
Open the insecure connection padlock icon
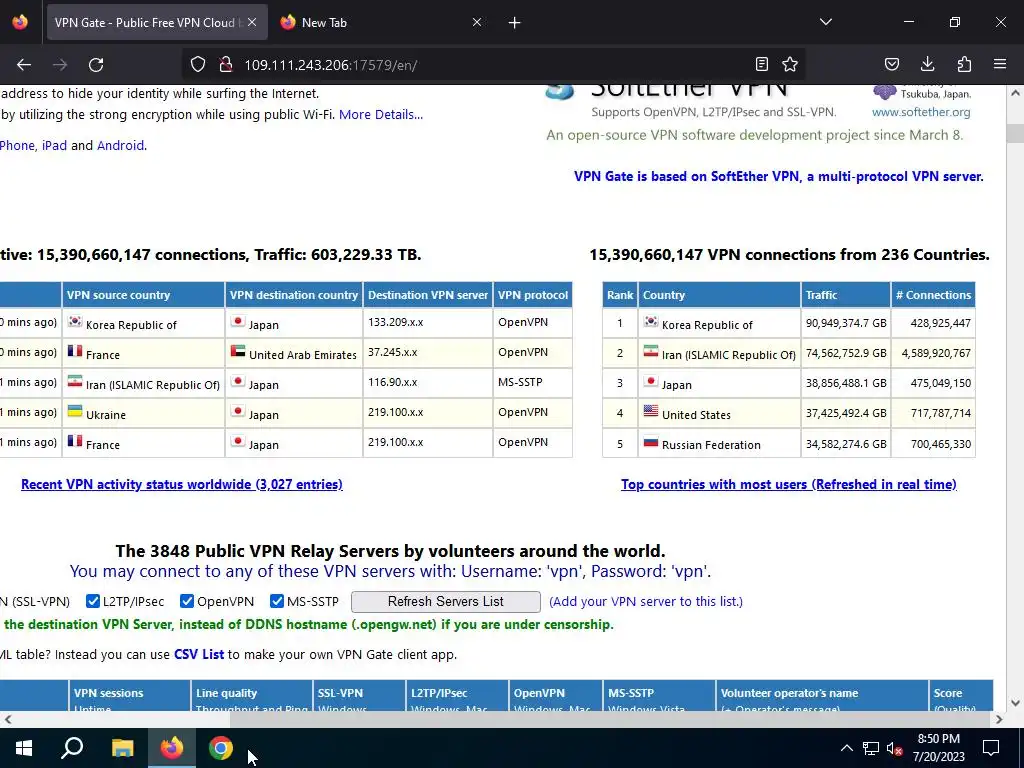click(x=226, y=65)
